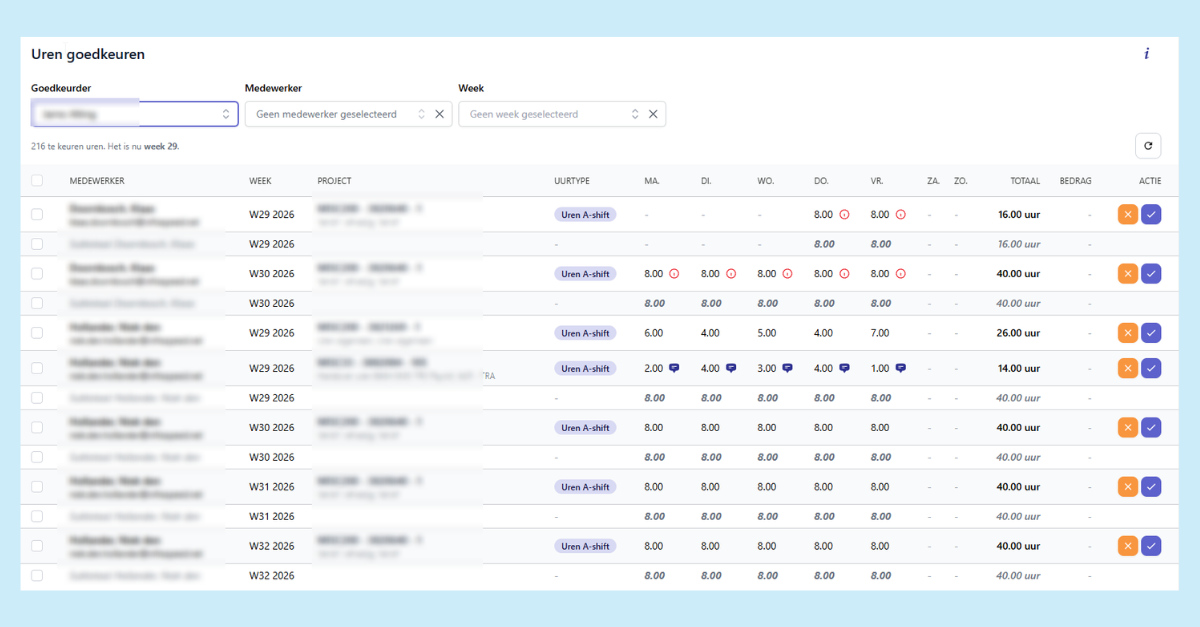Check the W31 2026 Uren A-shift row checkbox

tap(37, 487)
